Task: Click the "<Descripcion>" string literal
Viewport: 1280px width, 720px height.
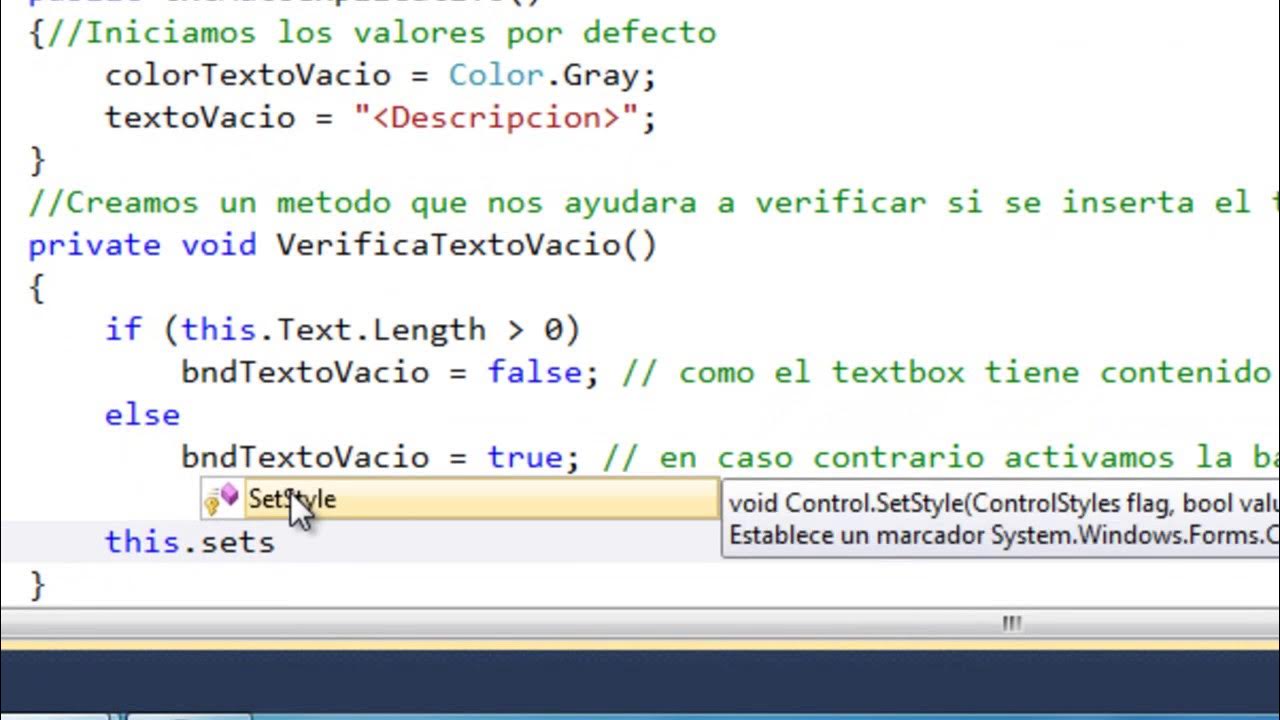Action: (x=496, y=118)
